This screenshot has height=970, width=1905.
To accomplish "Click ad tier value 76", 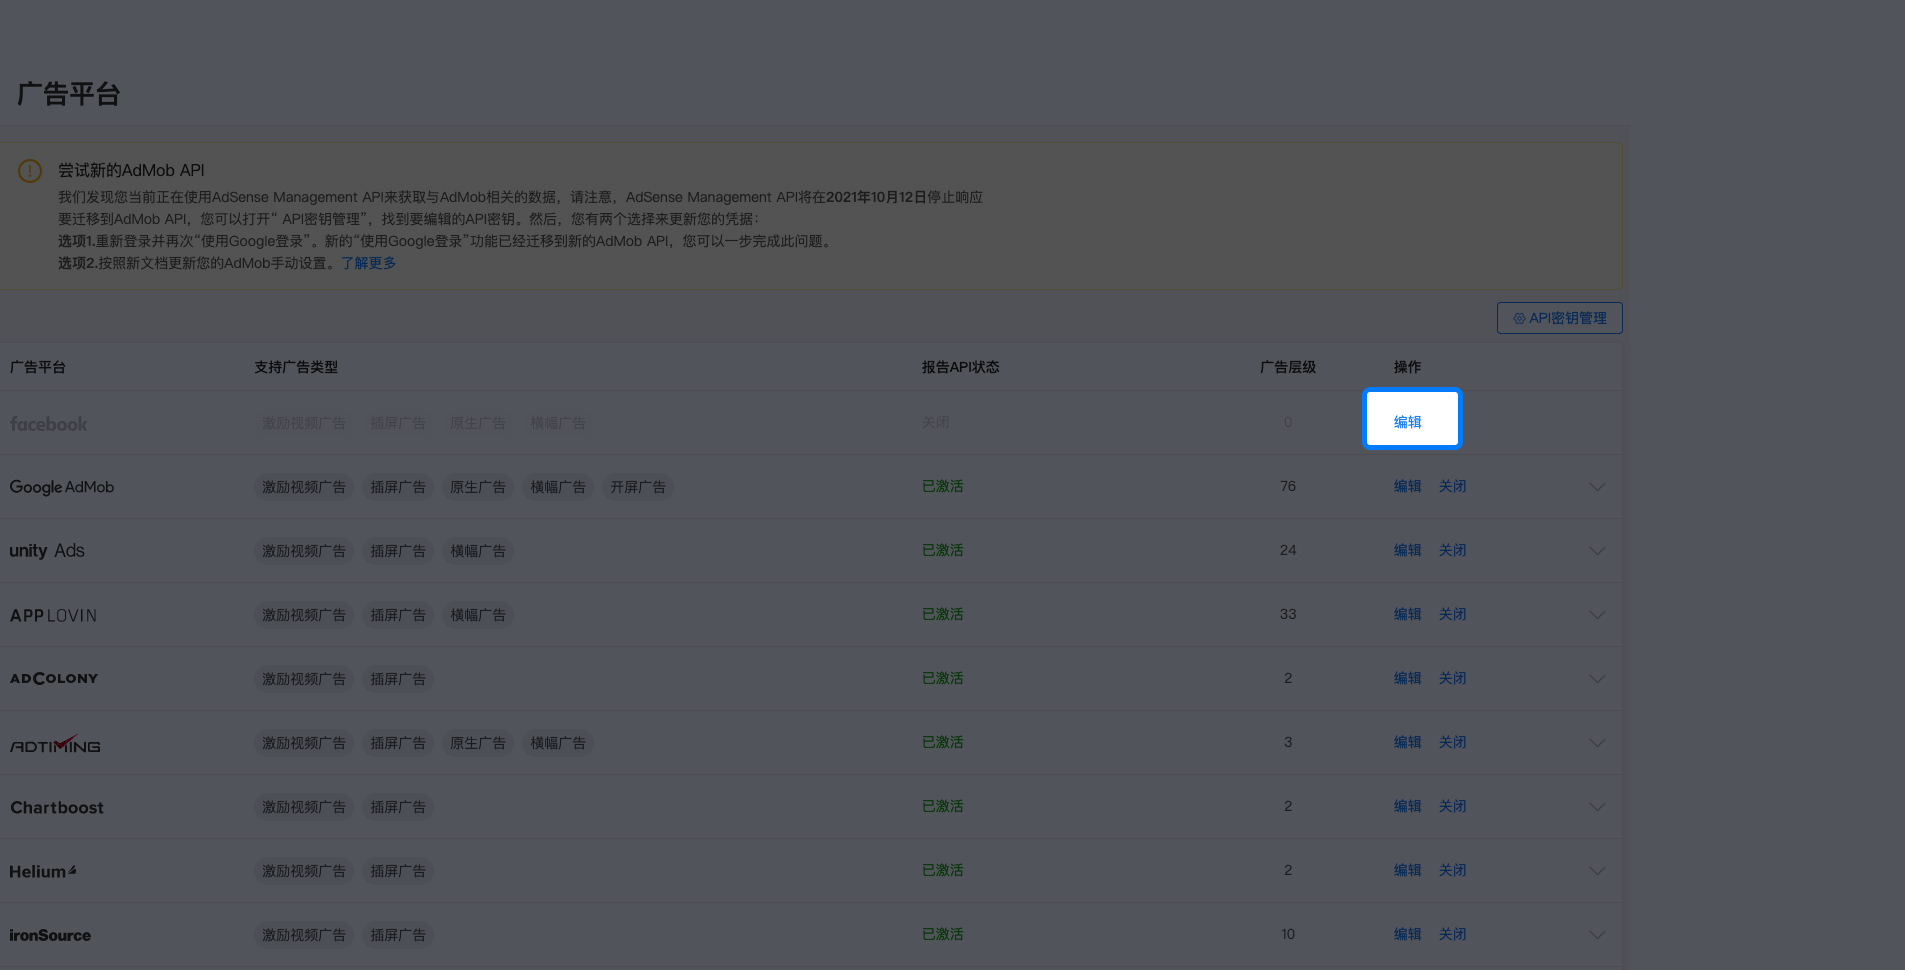I will tap(1288, 486).
